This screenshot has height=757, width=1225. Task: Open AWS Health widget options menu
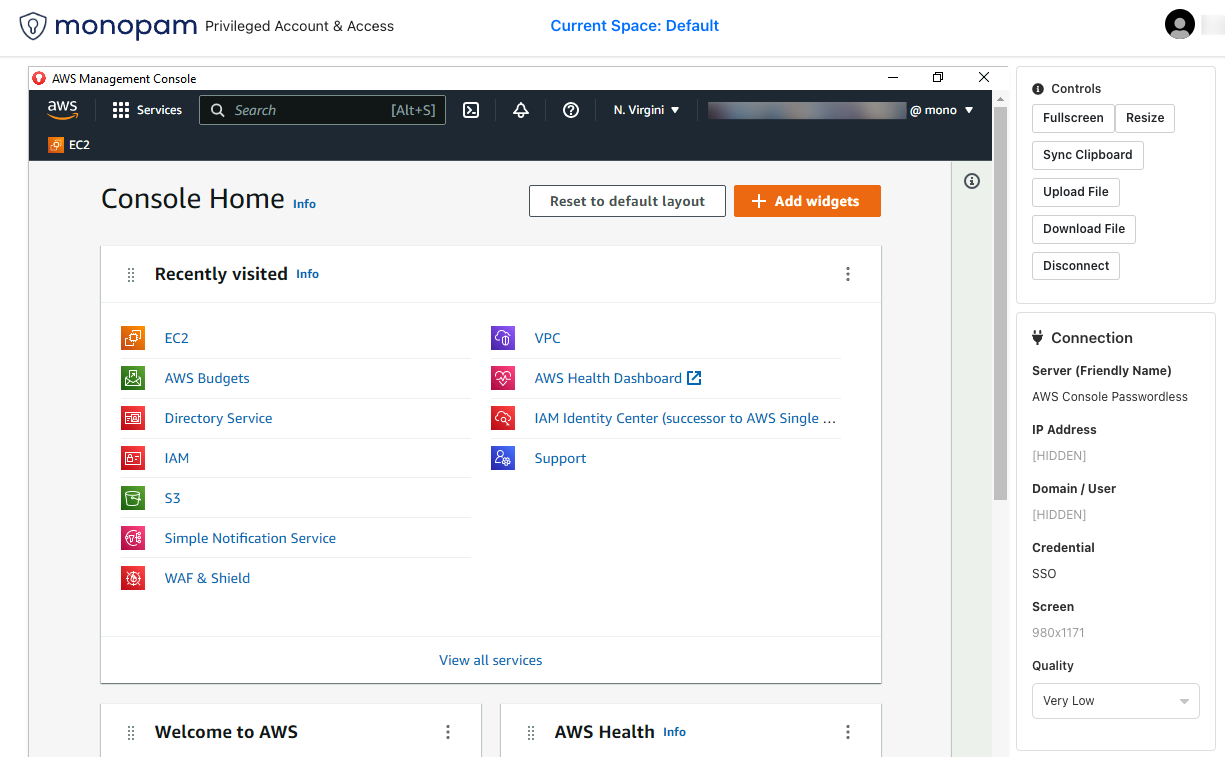pyautogui.click(x=848, y=732)
